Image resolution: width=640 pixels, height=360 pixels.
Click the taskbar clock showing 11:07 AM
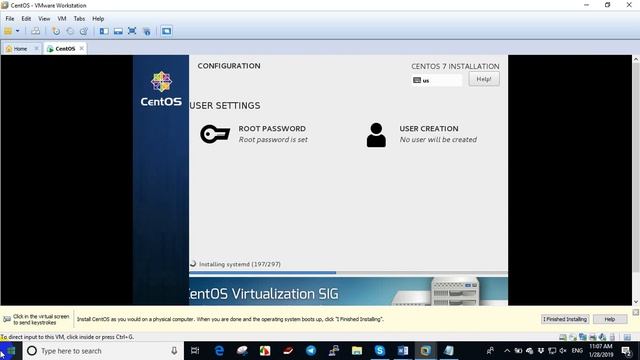601,351
